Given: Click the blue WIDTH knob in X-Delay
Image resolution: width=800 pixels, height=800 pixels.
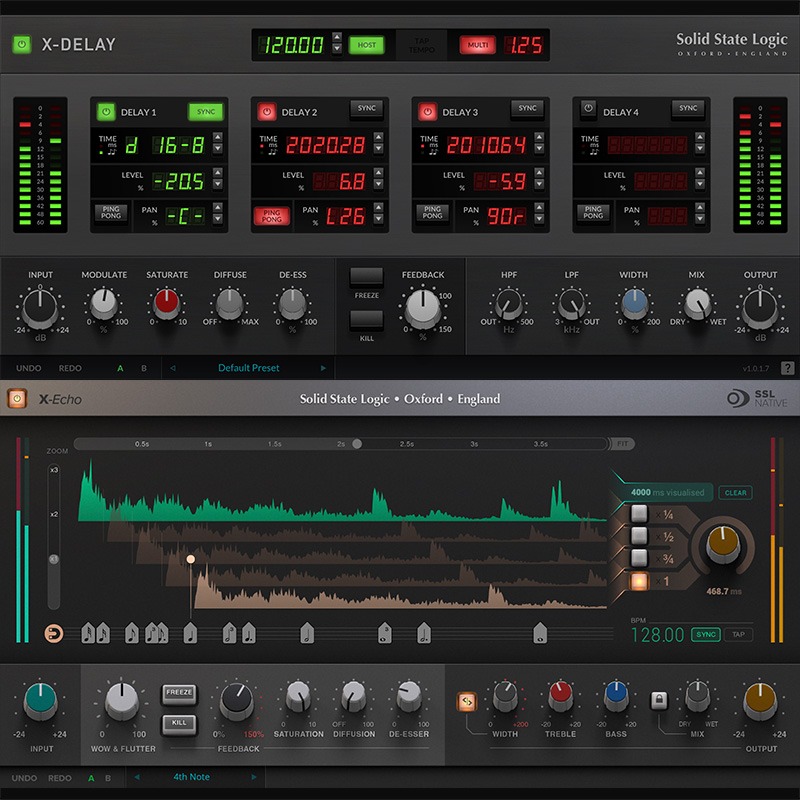Looking at the screenshot, I should pos(634,304).
